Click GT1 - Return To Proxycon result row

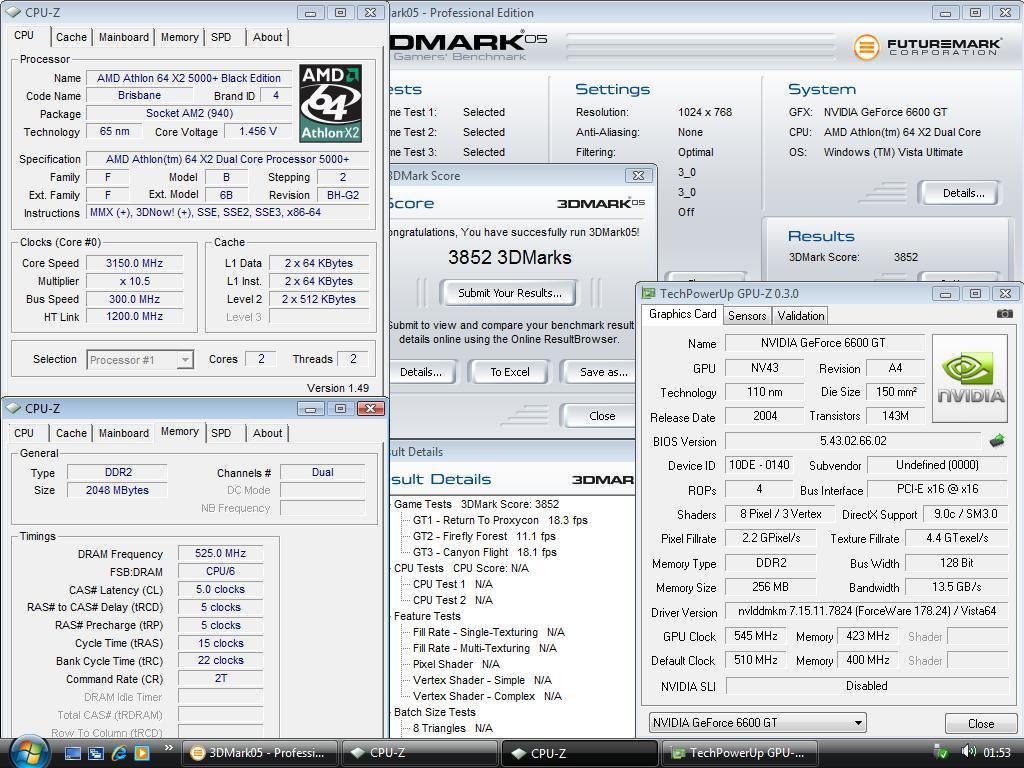coord(500,520)
